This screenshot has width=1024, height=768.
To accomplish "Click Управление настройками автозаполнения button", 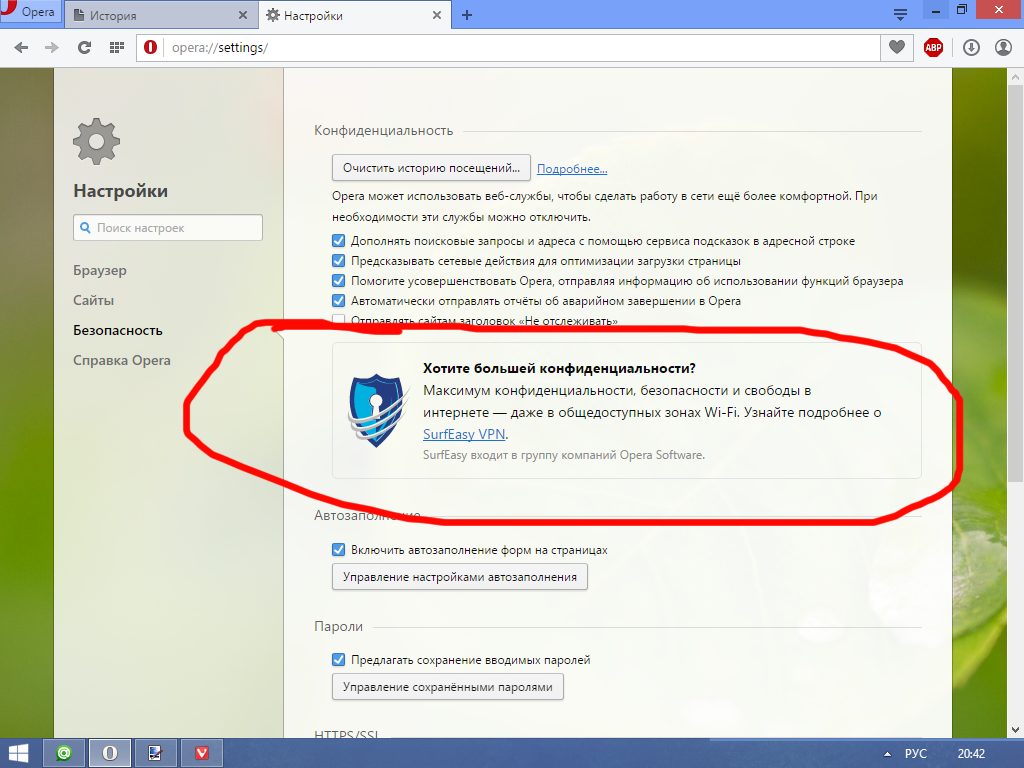I will 460,577.
